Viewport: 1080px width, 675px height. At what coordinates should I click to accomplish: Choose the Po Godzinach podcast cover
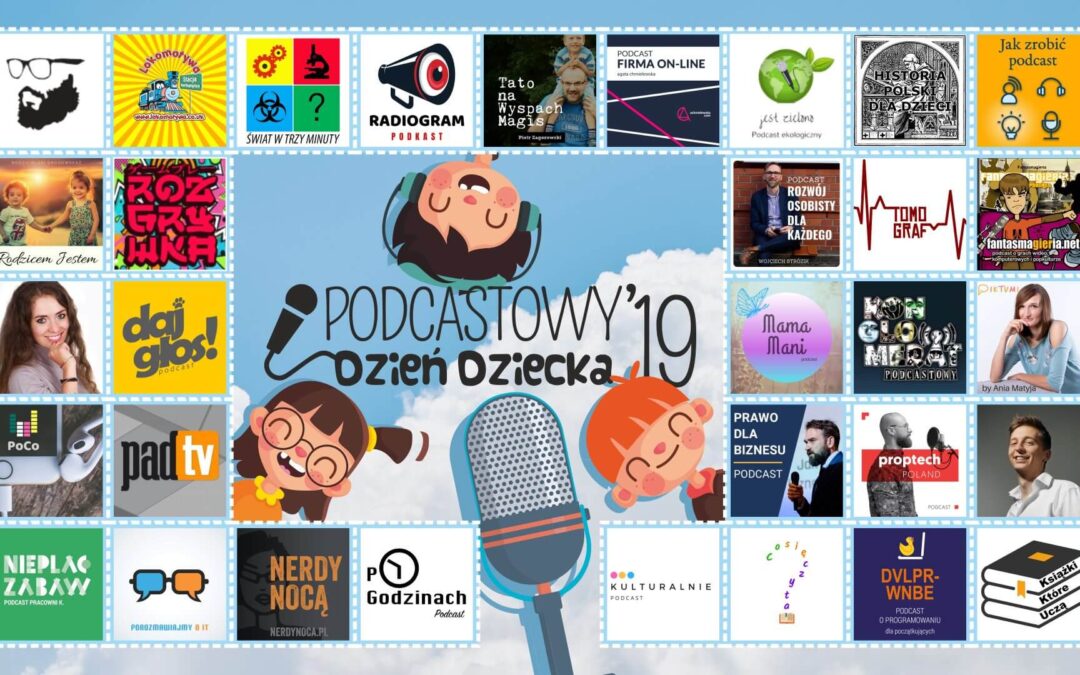[x=416, y=584]
